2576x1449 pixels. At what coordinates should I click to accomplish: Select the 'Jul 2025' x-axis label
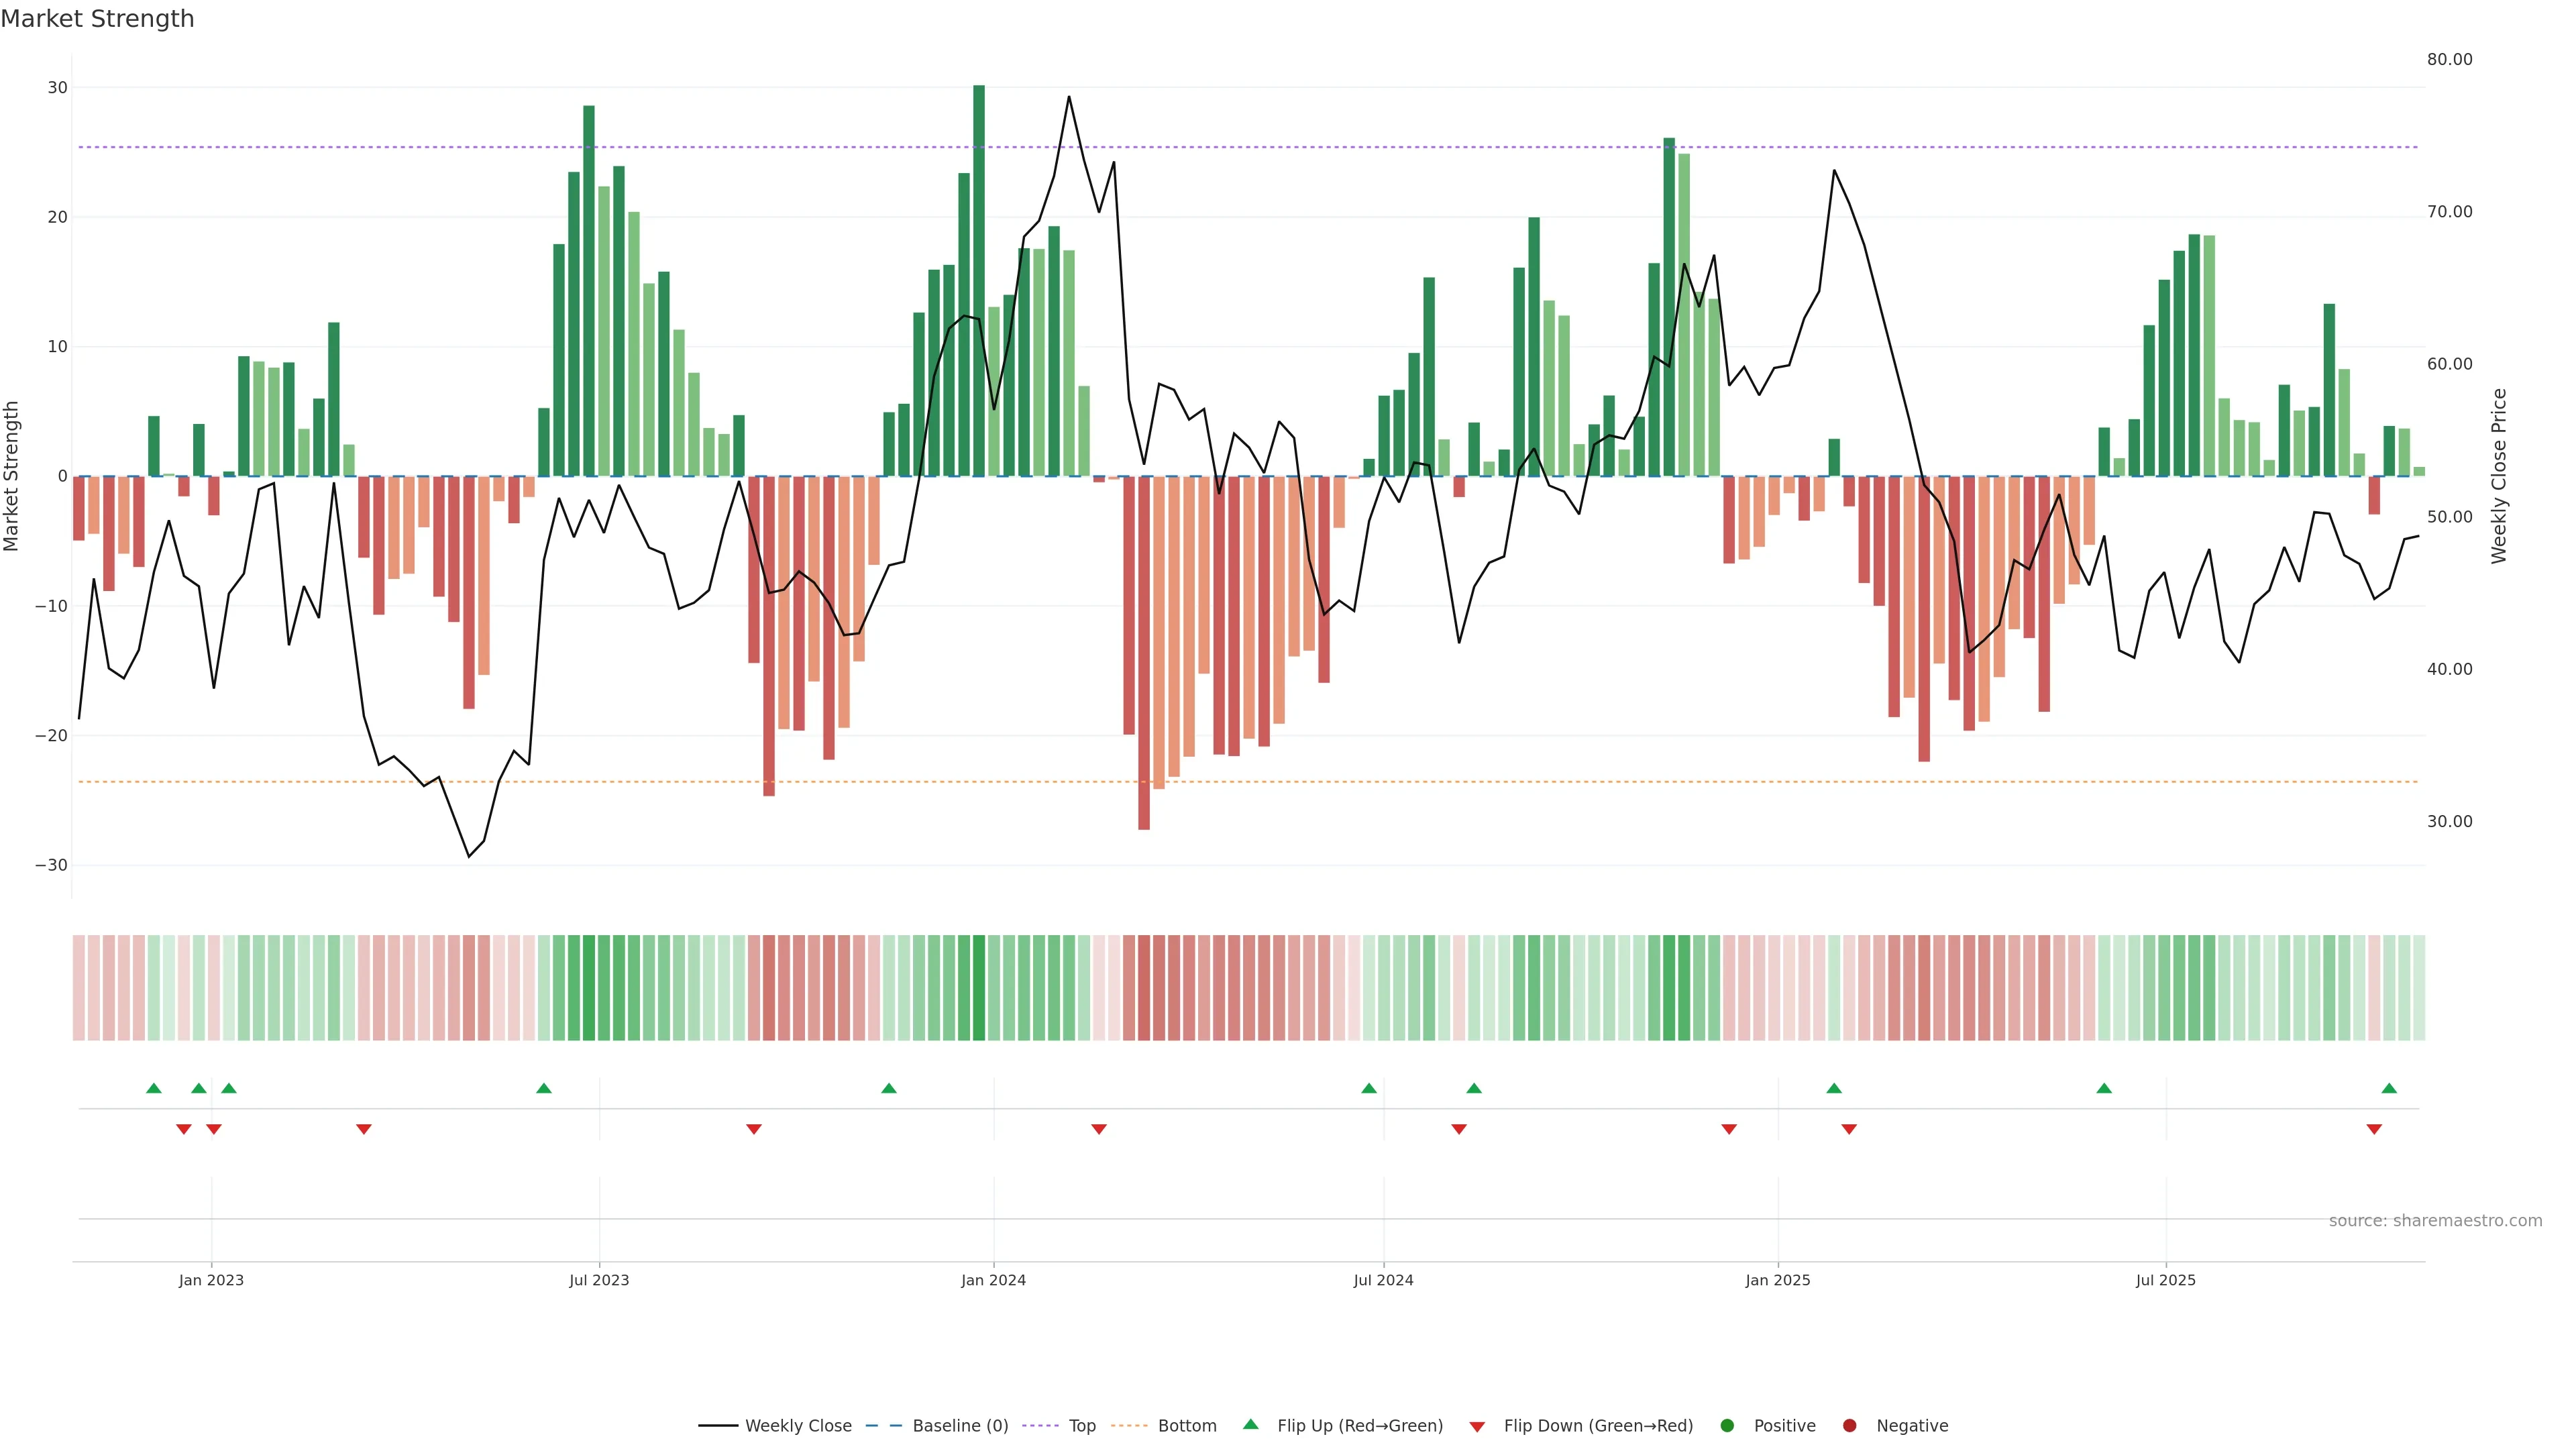pyautogui.click(x=2165, y=1280)
